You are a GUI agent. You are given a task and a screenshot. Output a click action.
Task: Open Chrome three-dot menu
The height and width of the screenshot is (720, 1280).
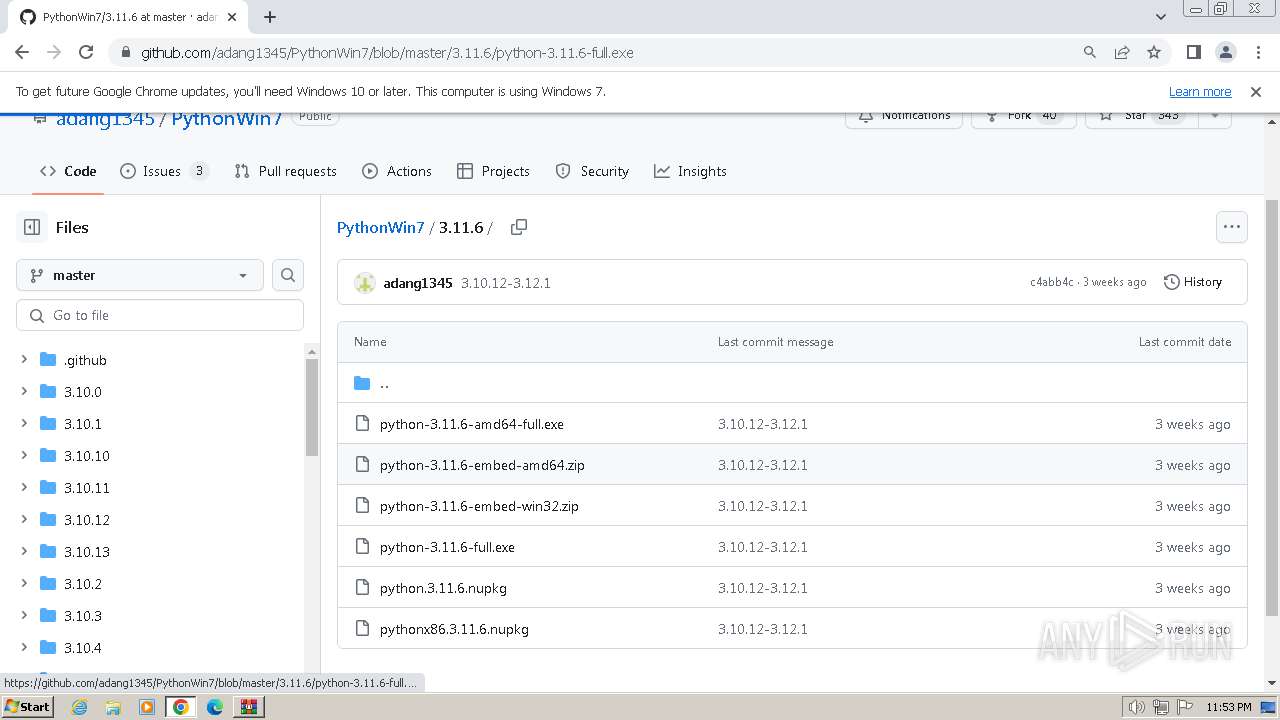[1256, 52]
